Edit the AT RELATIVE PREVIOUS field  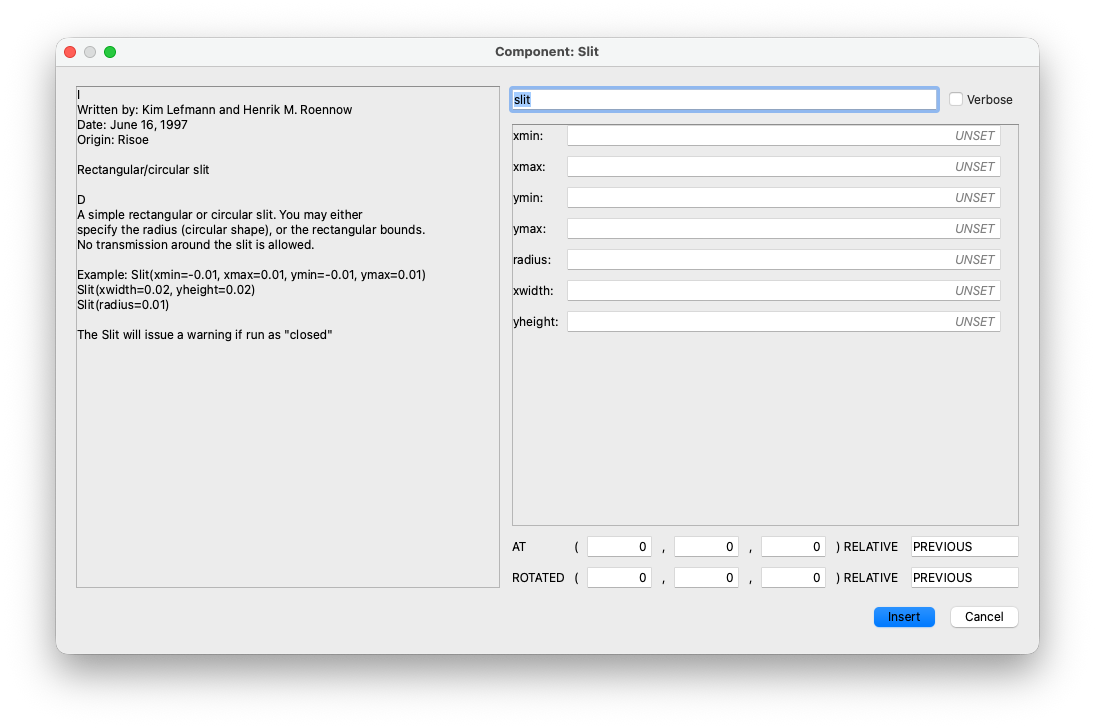(964, 546)
